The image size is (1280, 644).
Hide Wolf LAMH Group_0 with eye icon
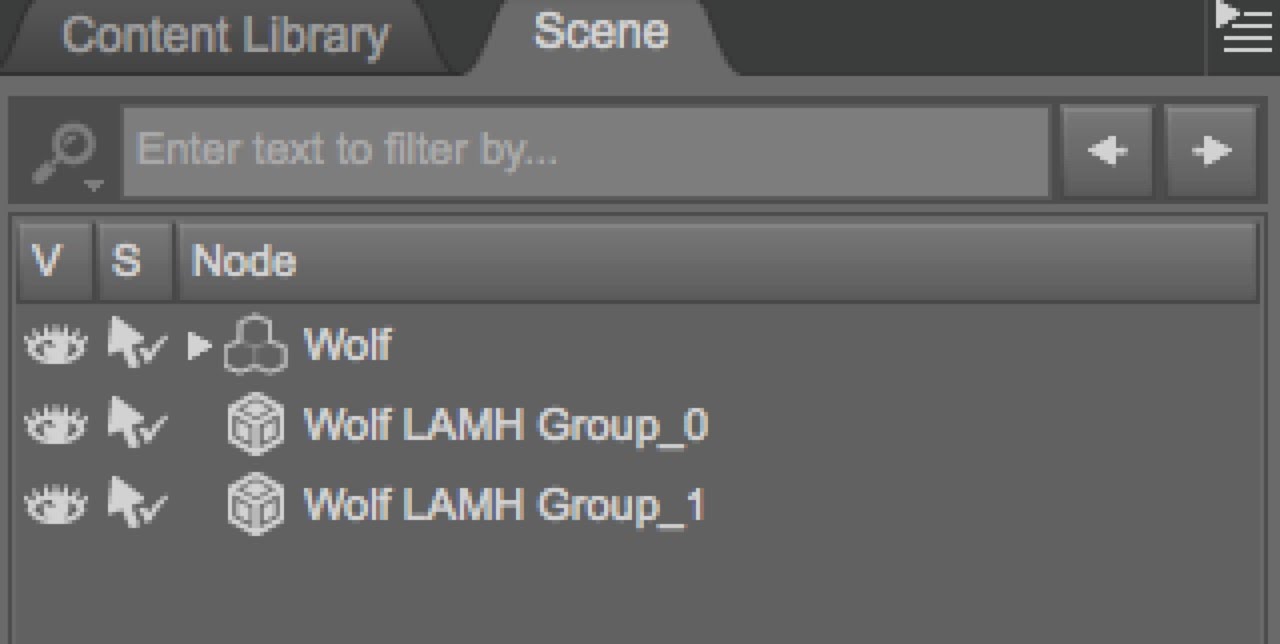click(55, 426)
